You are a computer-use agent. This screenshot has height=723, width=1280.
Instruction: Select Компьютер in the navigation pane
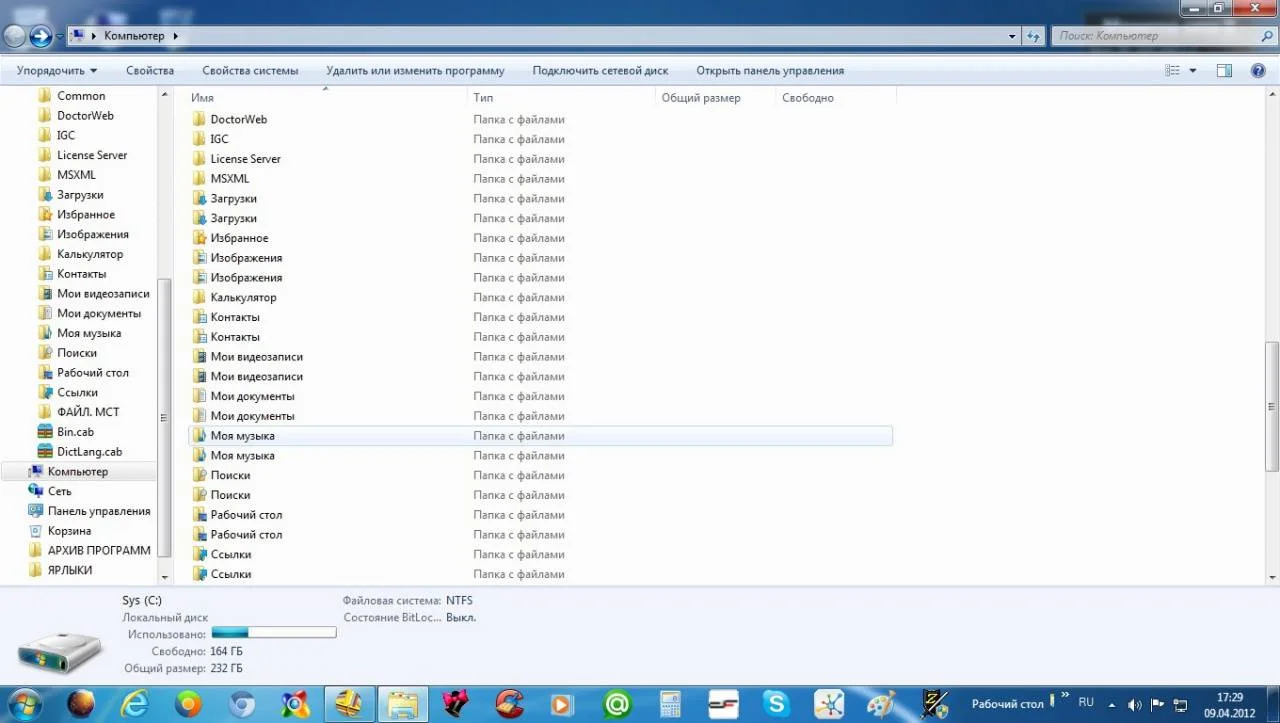78,471
